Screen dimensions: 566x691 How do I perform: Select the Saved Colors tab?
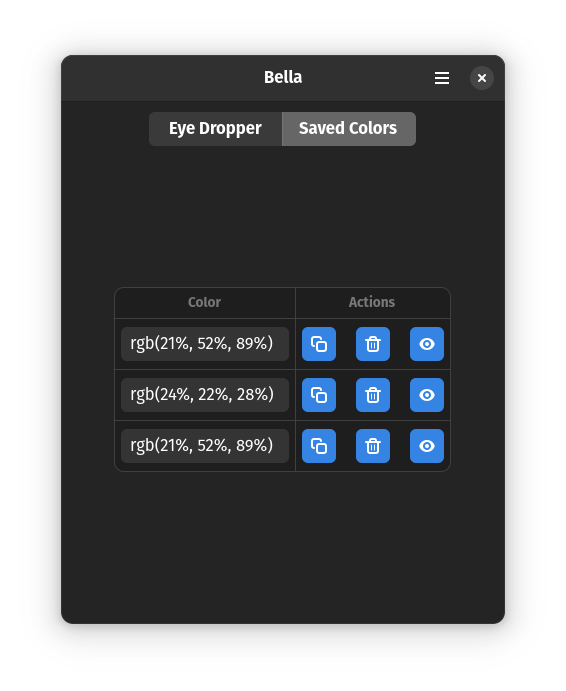point(349,129)
